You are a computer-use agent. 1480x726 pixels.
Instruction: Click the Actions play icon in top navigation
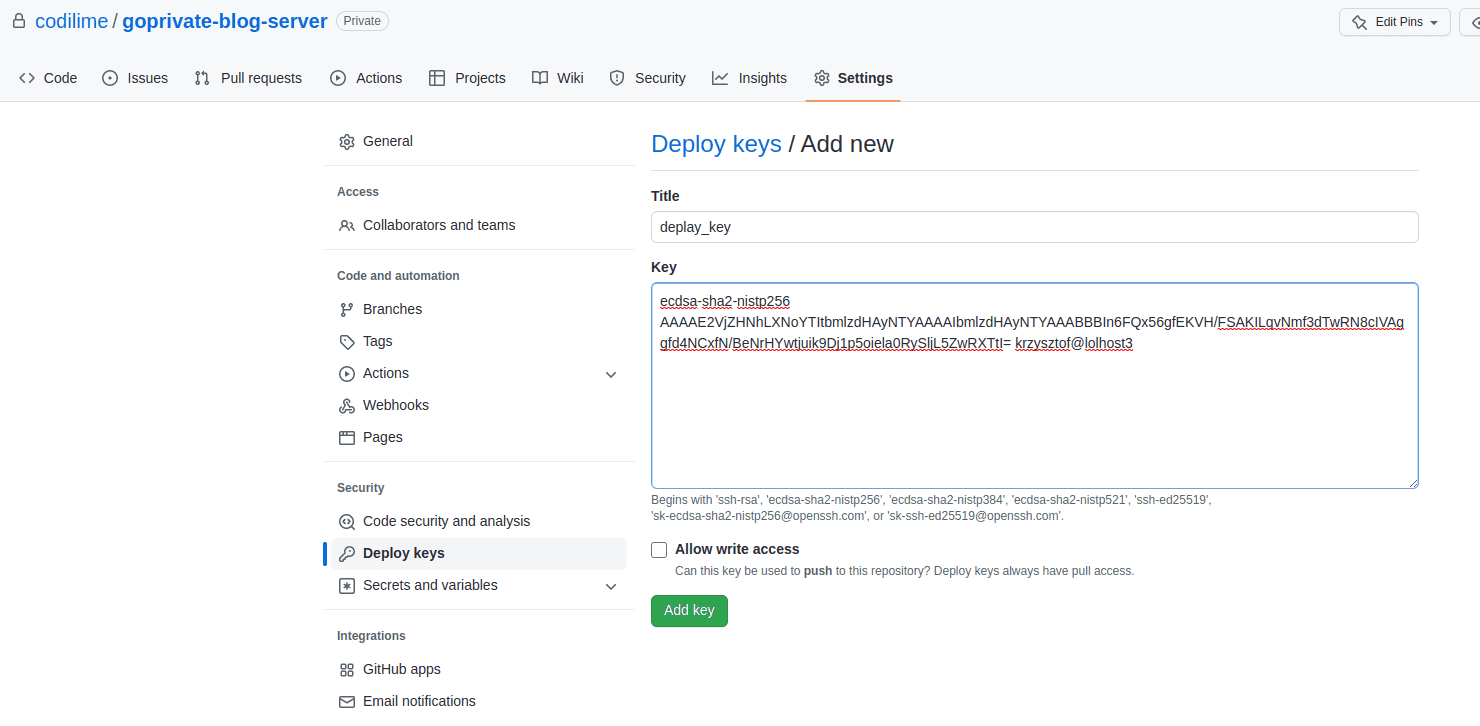pos(338,77)
